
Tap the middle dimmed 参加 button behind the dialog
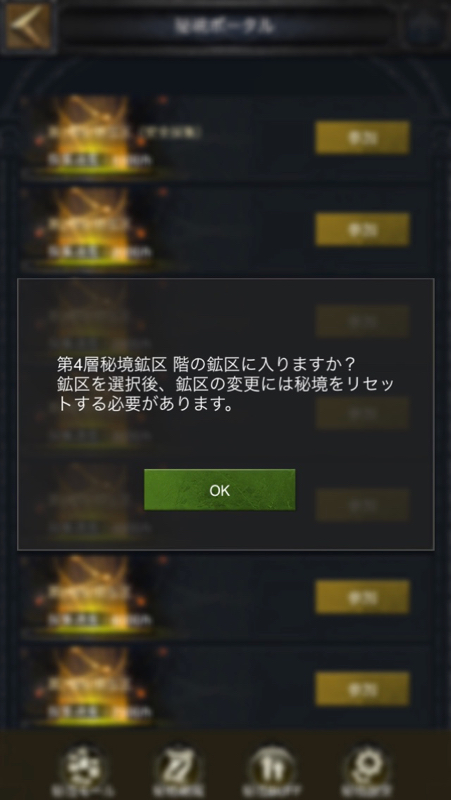[x=362, y=413]
